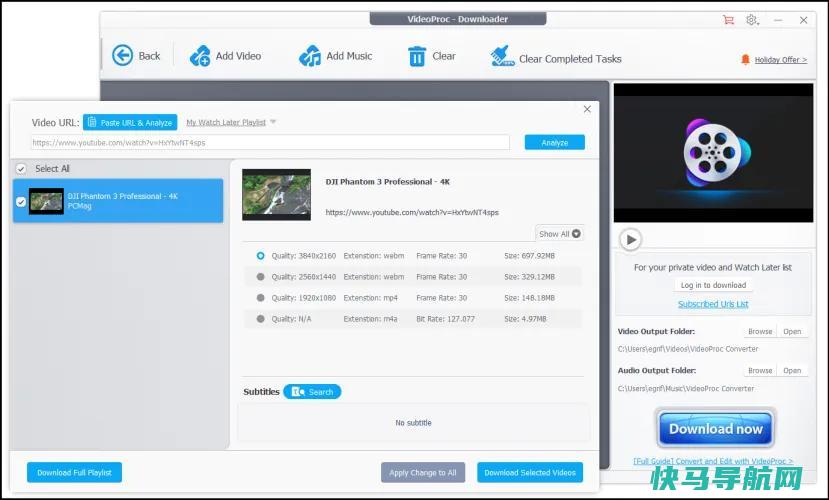This screenshot has height=500, width=829.
Task: Click the VideoProc preview player screen
Action: (x=713, y=153)
